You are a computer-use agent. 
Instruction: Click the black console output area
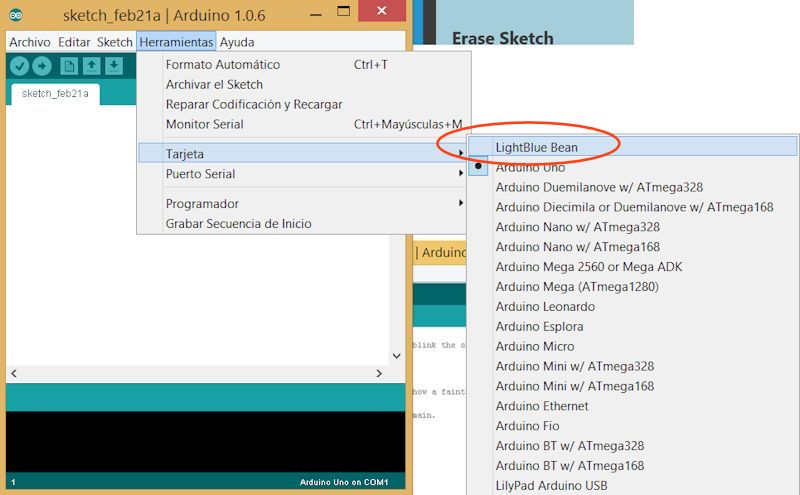[206, 441]
